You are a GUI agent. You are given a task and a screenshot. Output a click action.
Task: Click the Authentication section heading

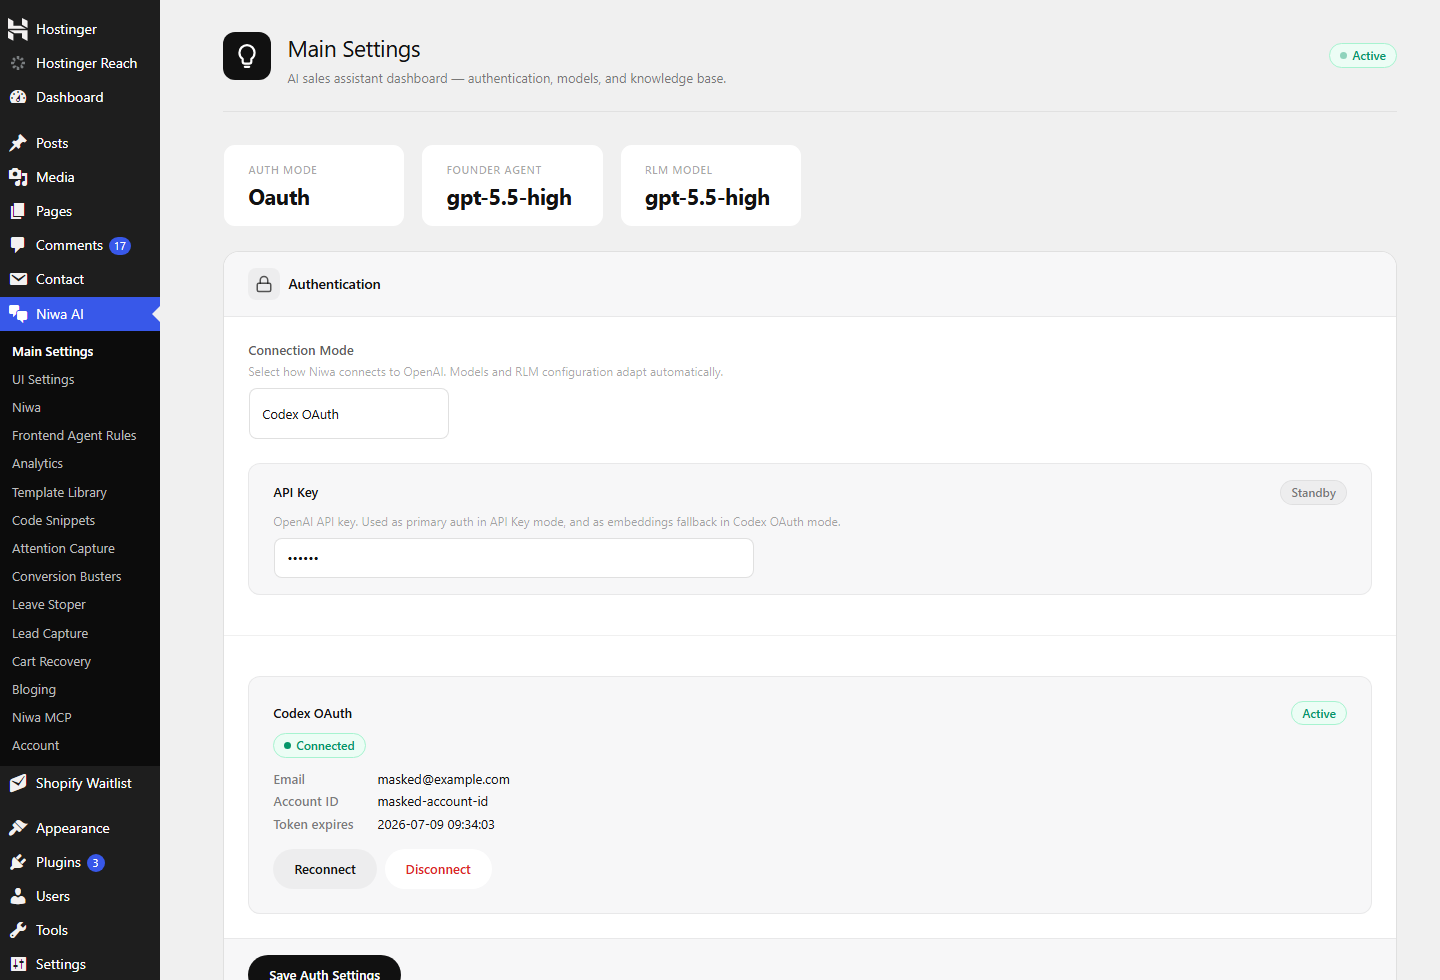pyautogui.click(x=334, y=284)
